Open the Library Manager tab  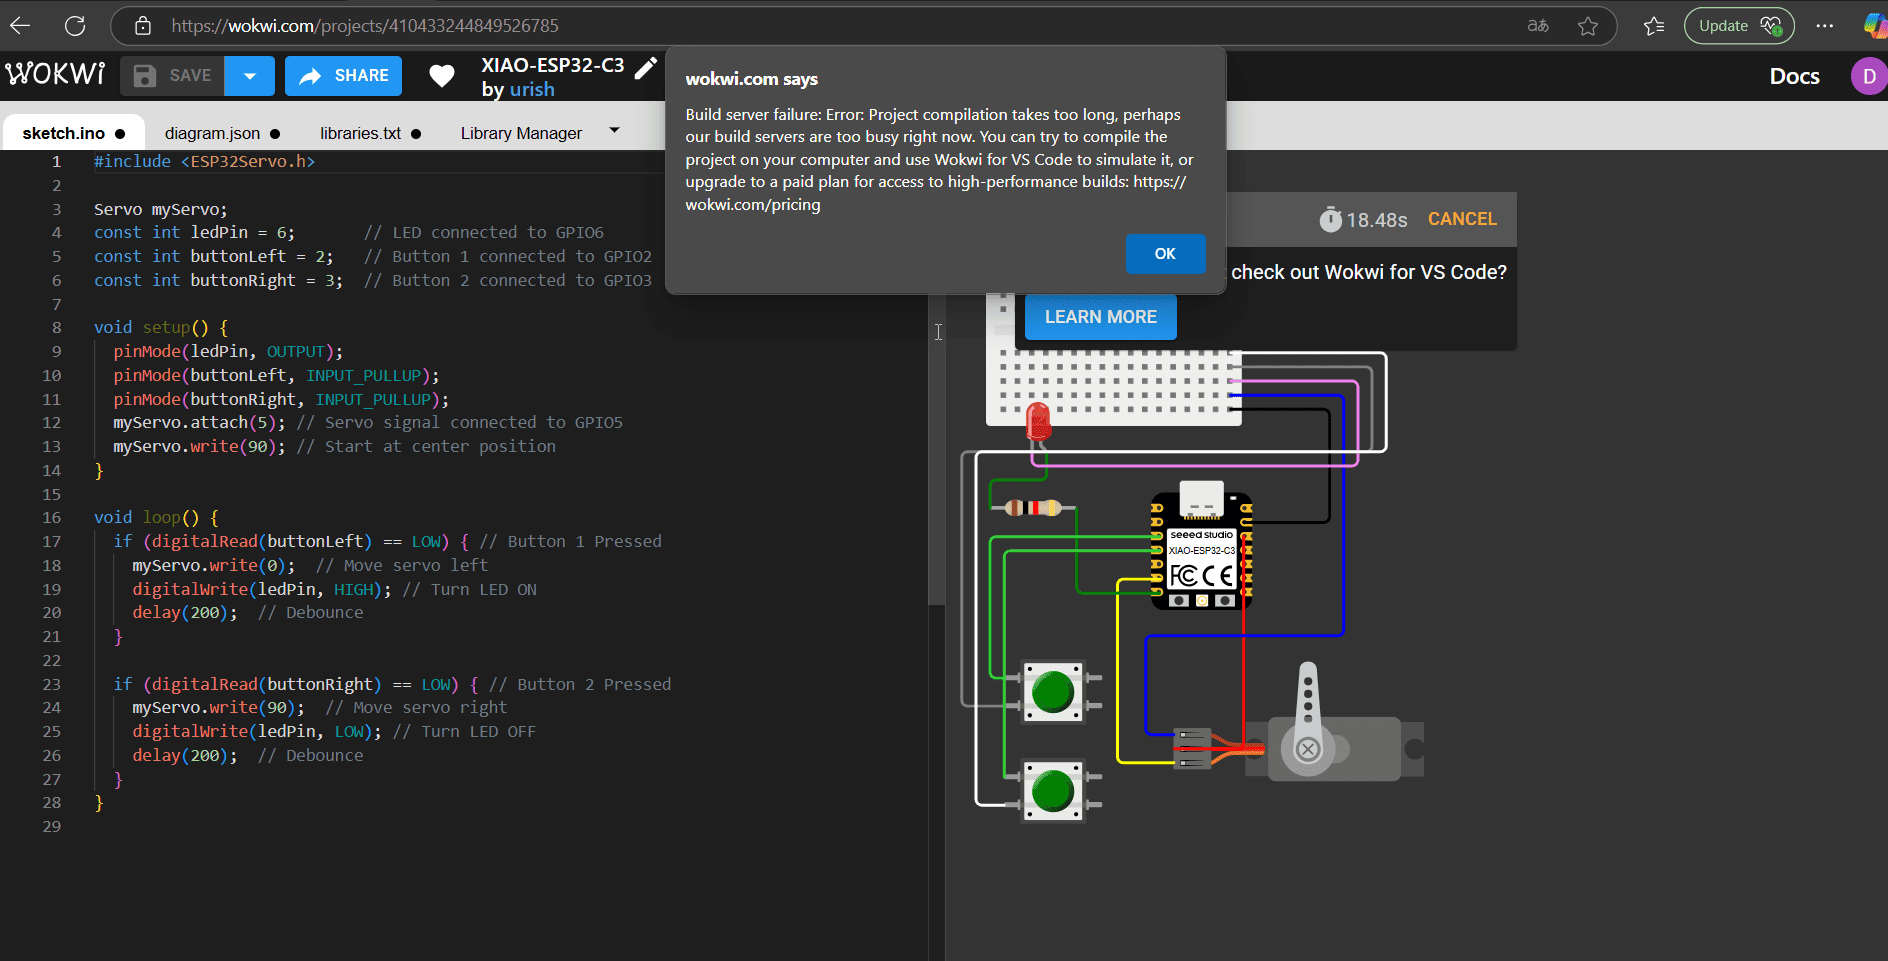pyautogui.click(x=521, y=133)
